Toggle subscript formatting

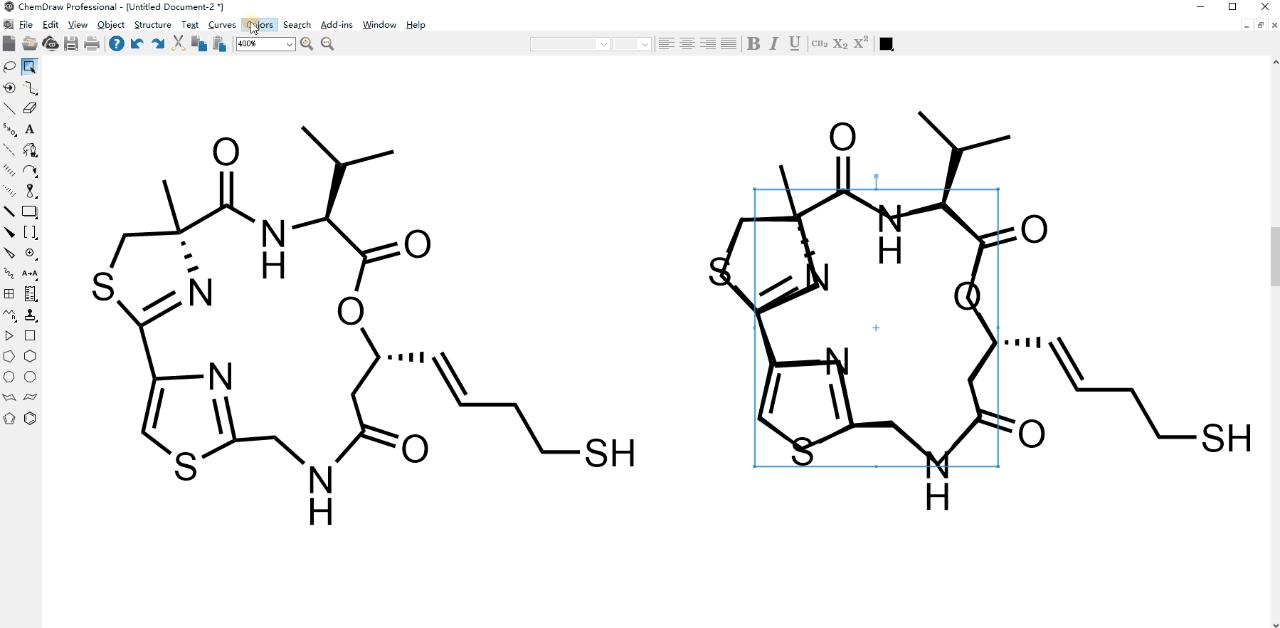click(840, 43)
